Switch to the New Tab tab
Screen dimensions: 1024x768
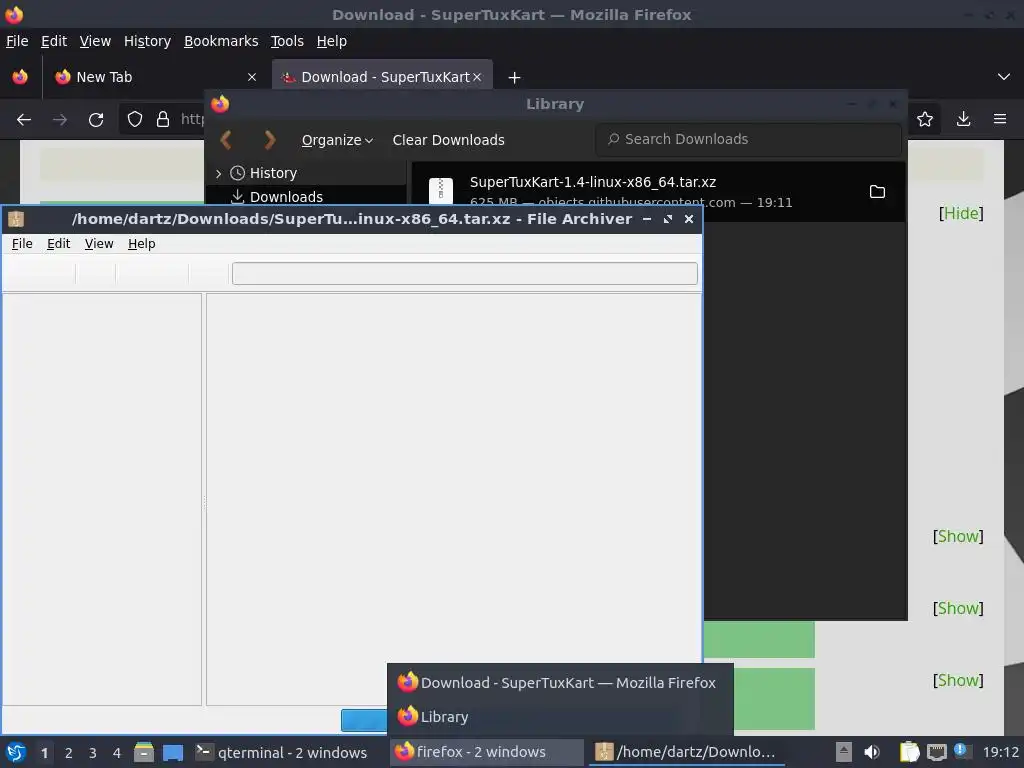click(x=154, y=77)
